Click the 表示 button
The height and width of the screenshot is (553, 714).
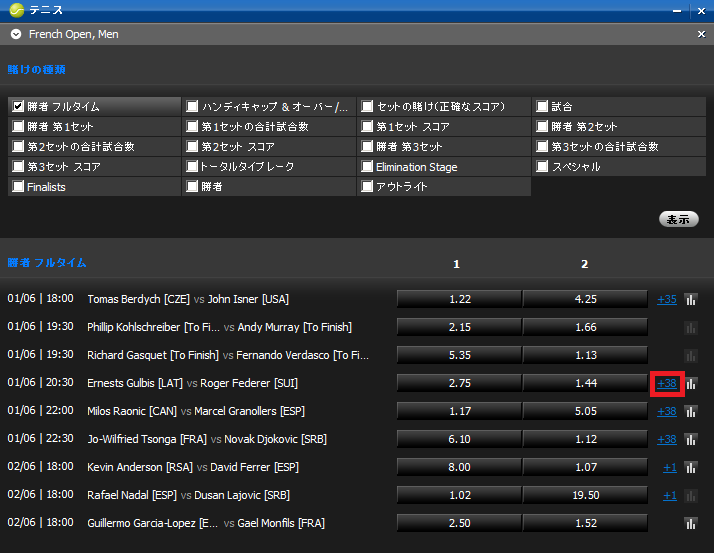pos(678,219)
